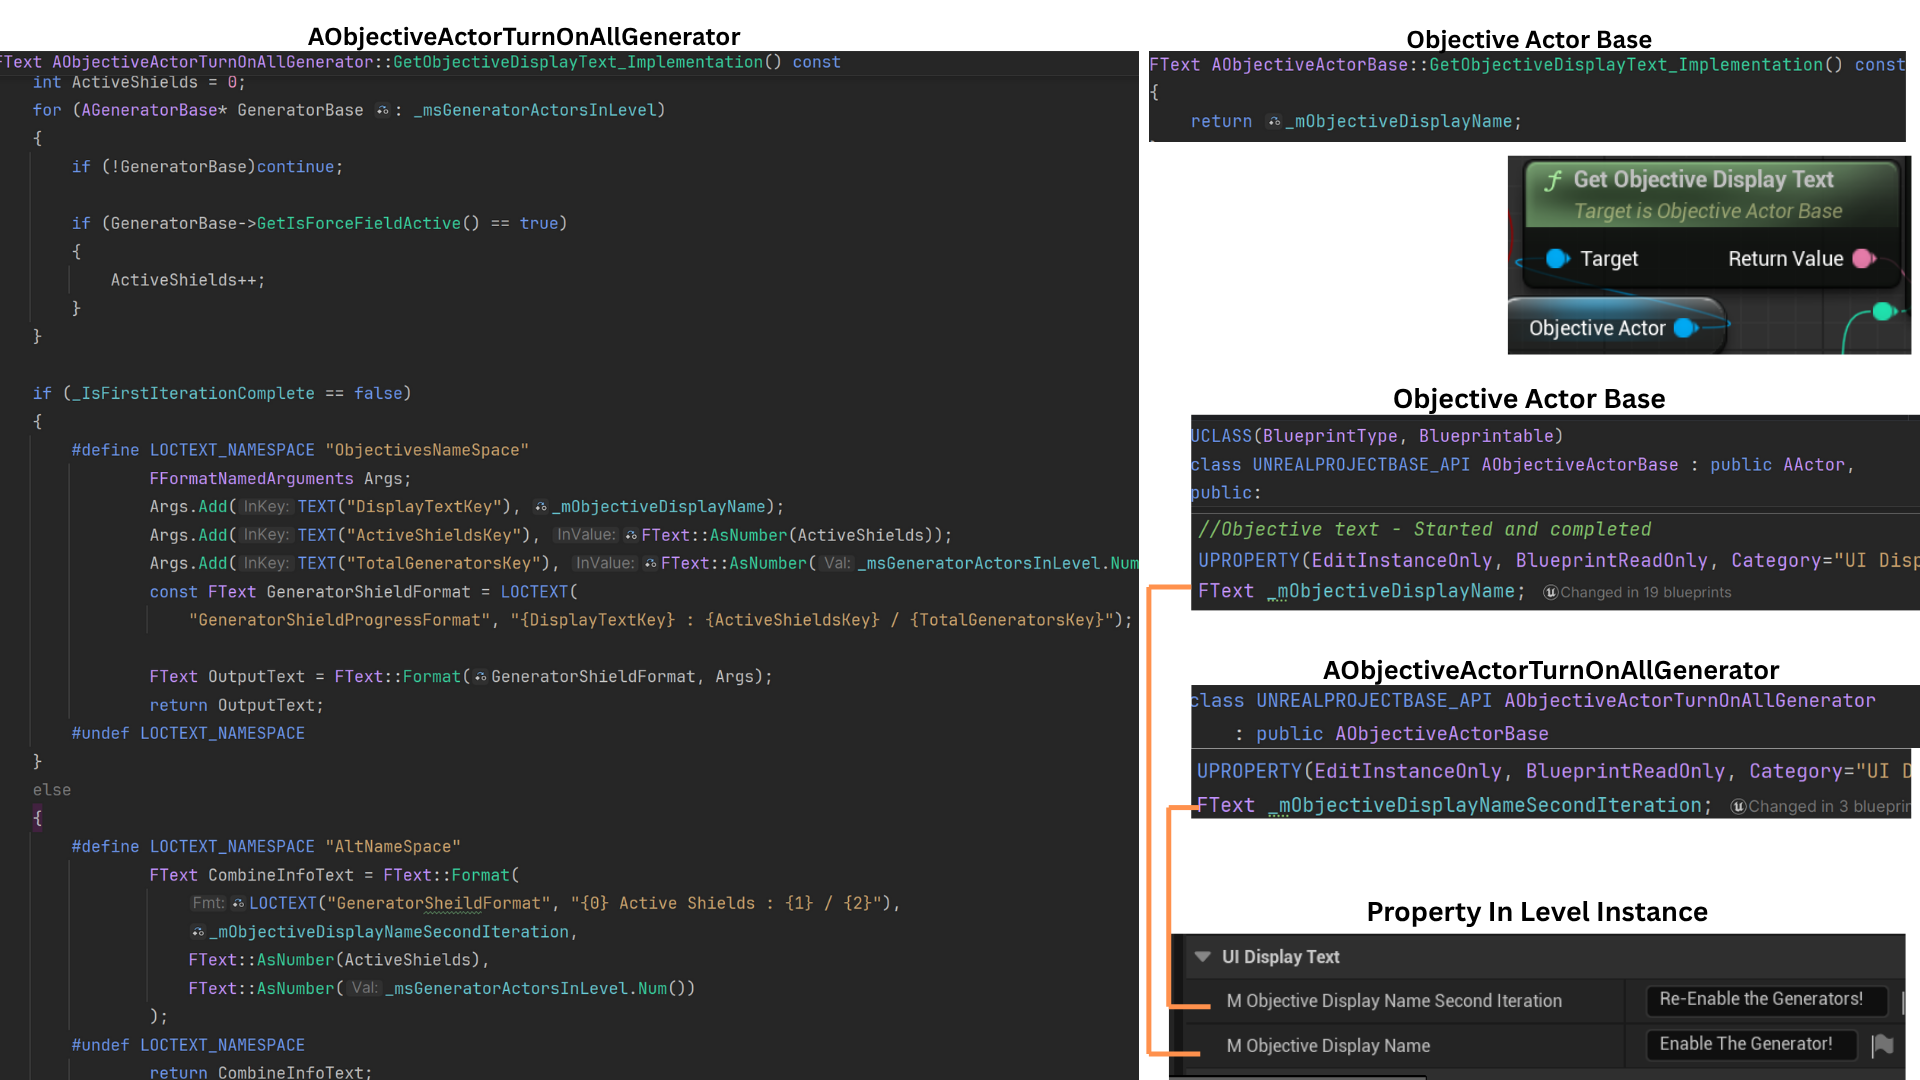Click flag icon beside Enable The Generator field
This screenshot has height=1080, width=1920.
point(1882,1045)
